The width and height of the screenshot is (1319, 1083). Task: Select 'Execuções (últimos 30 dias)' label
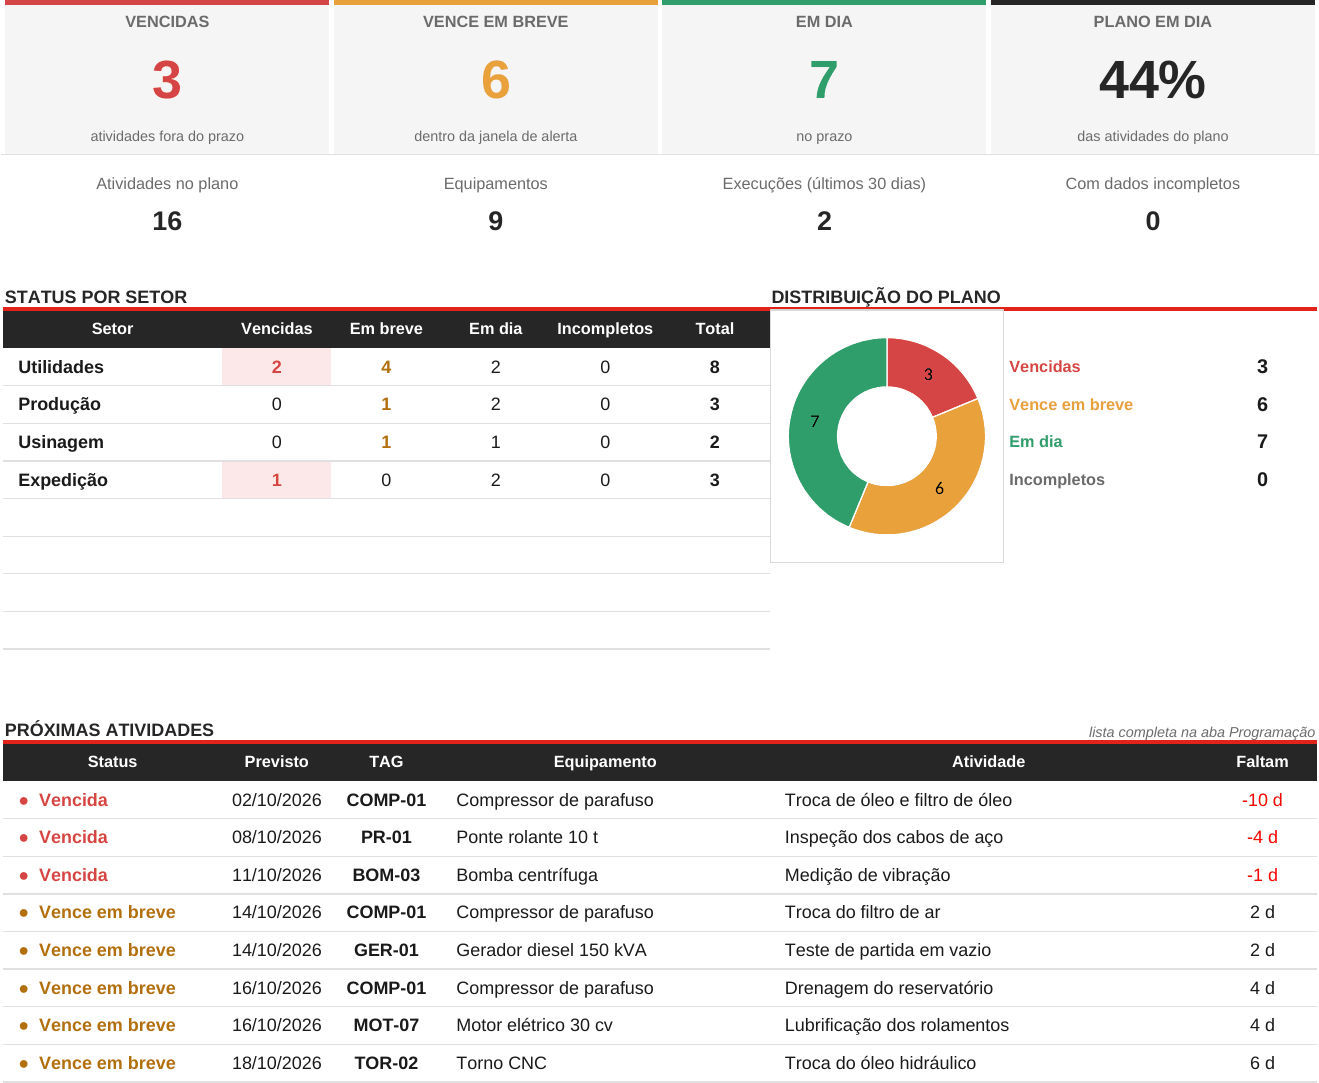[x=824, y=184]
